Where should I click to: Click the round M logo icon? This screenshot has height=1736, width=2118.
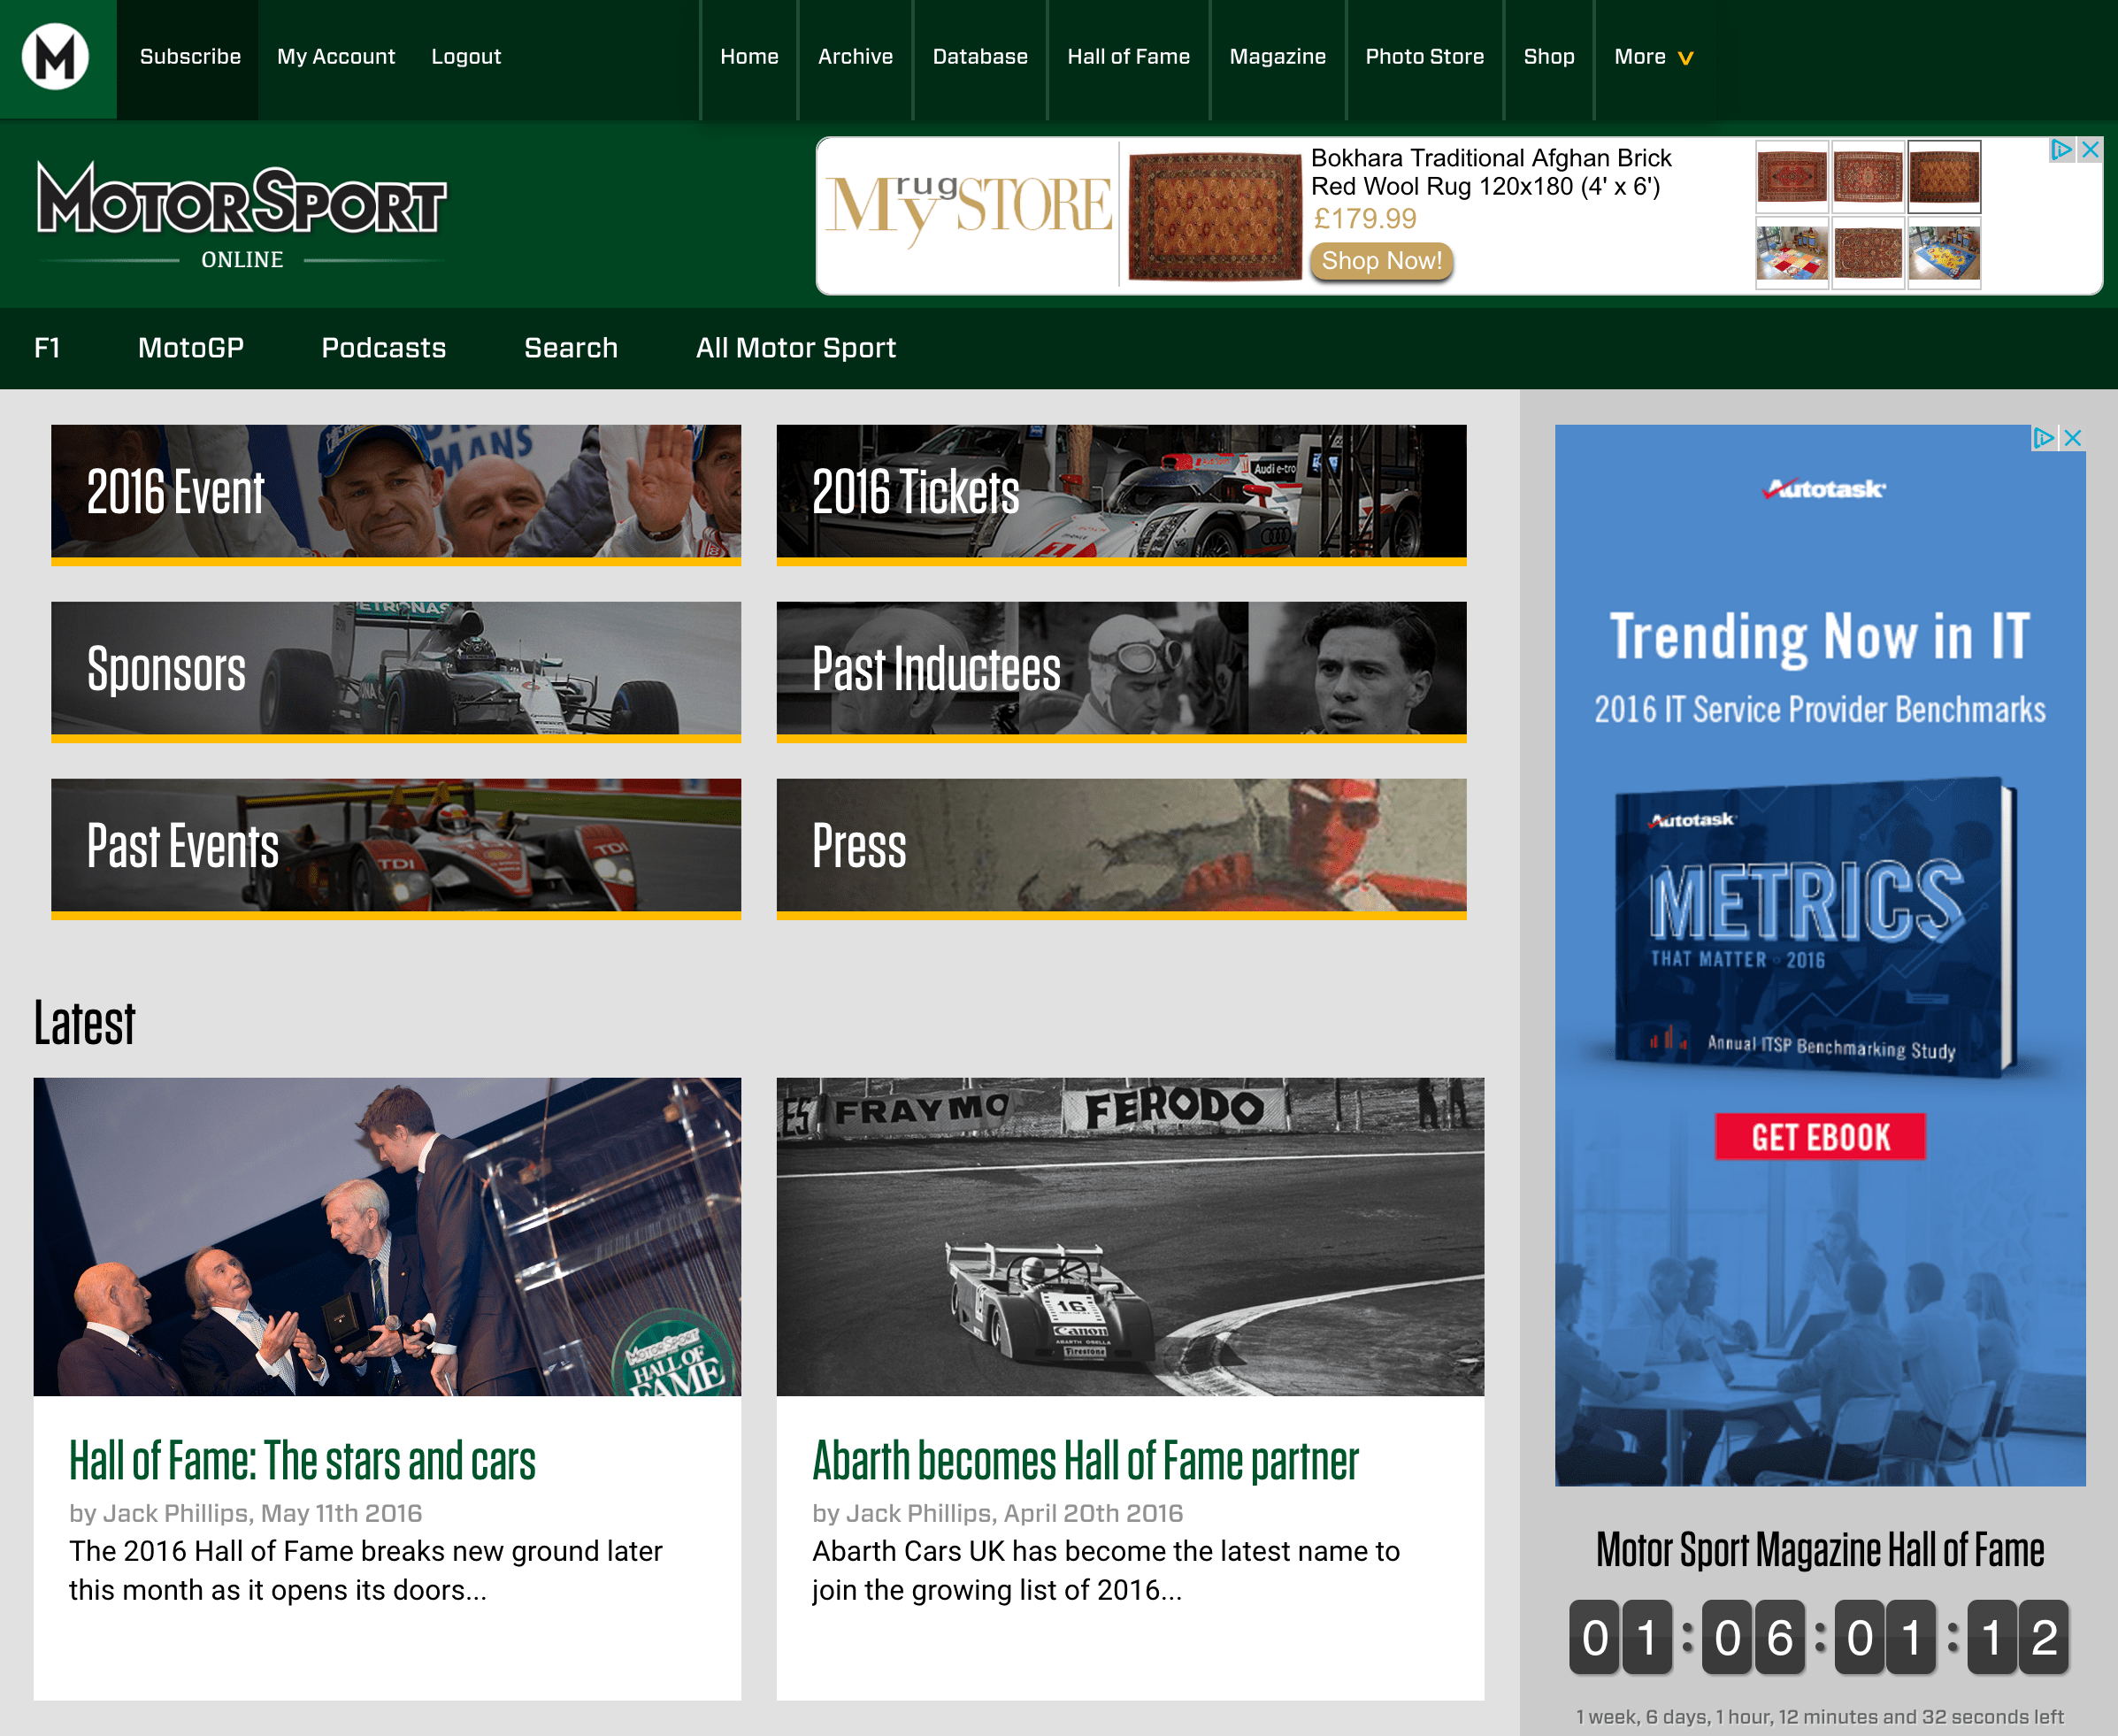coord(56,57)
